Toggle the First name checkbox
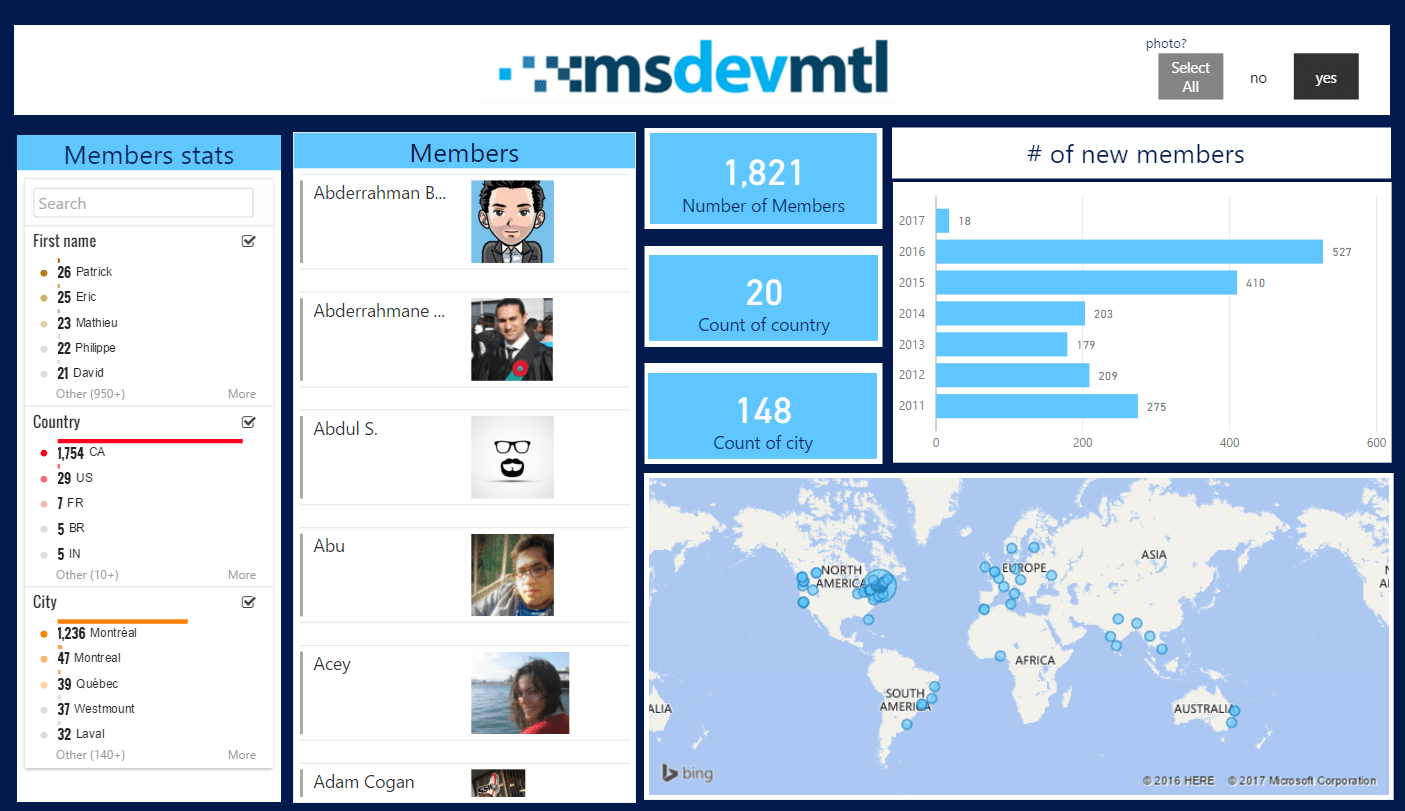The height and width of the screenshot is (811, 1405). click(248, 241)
